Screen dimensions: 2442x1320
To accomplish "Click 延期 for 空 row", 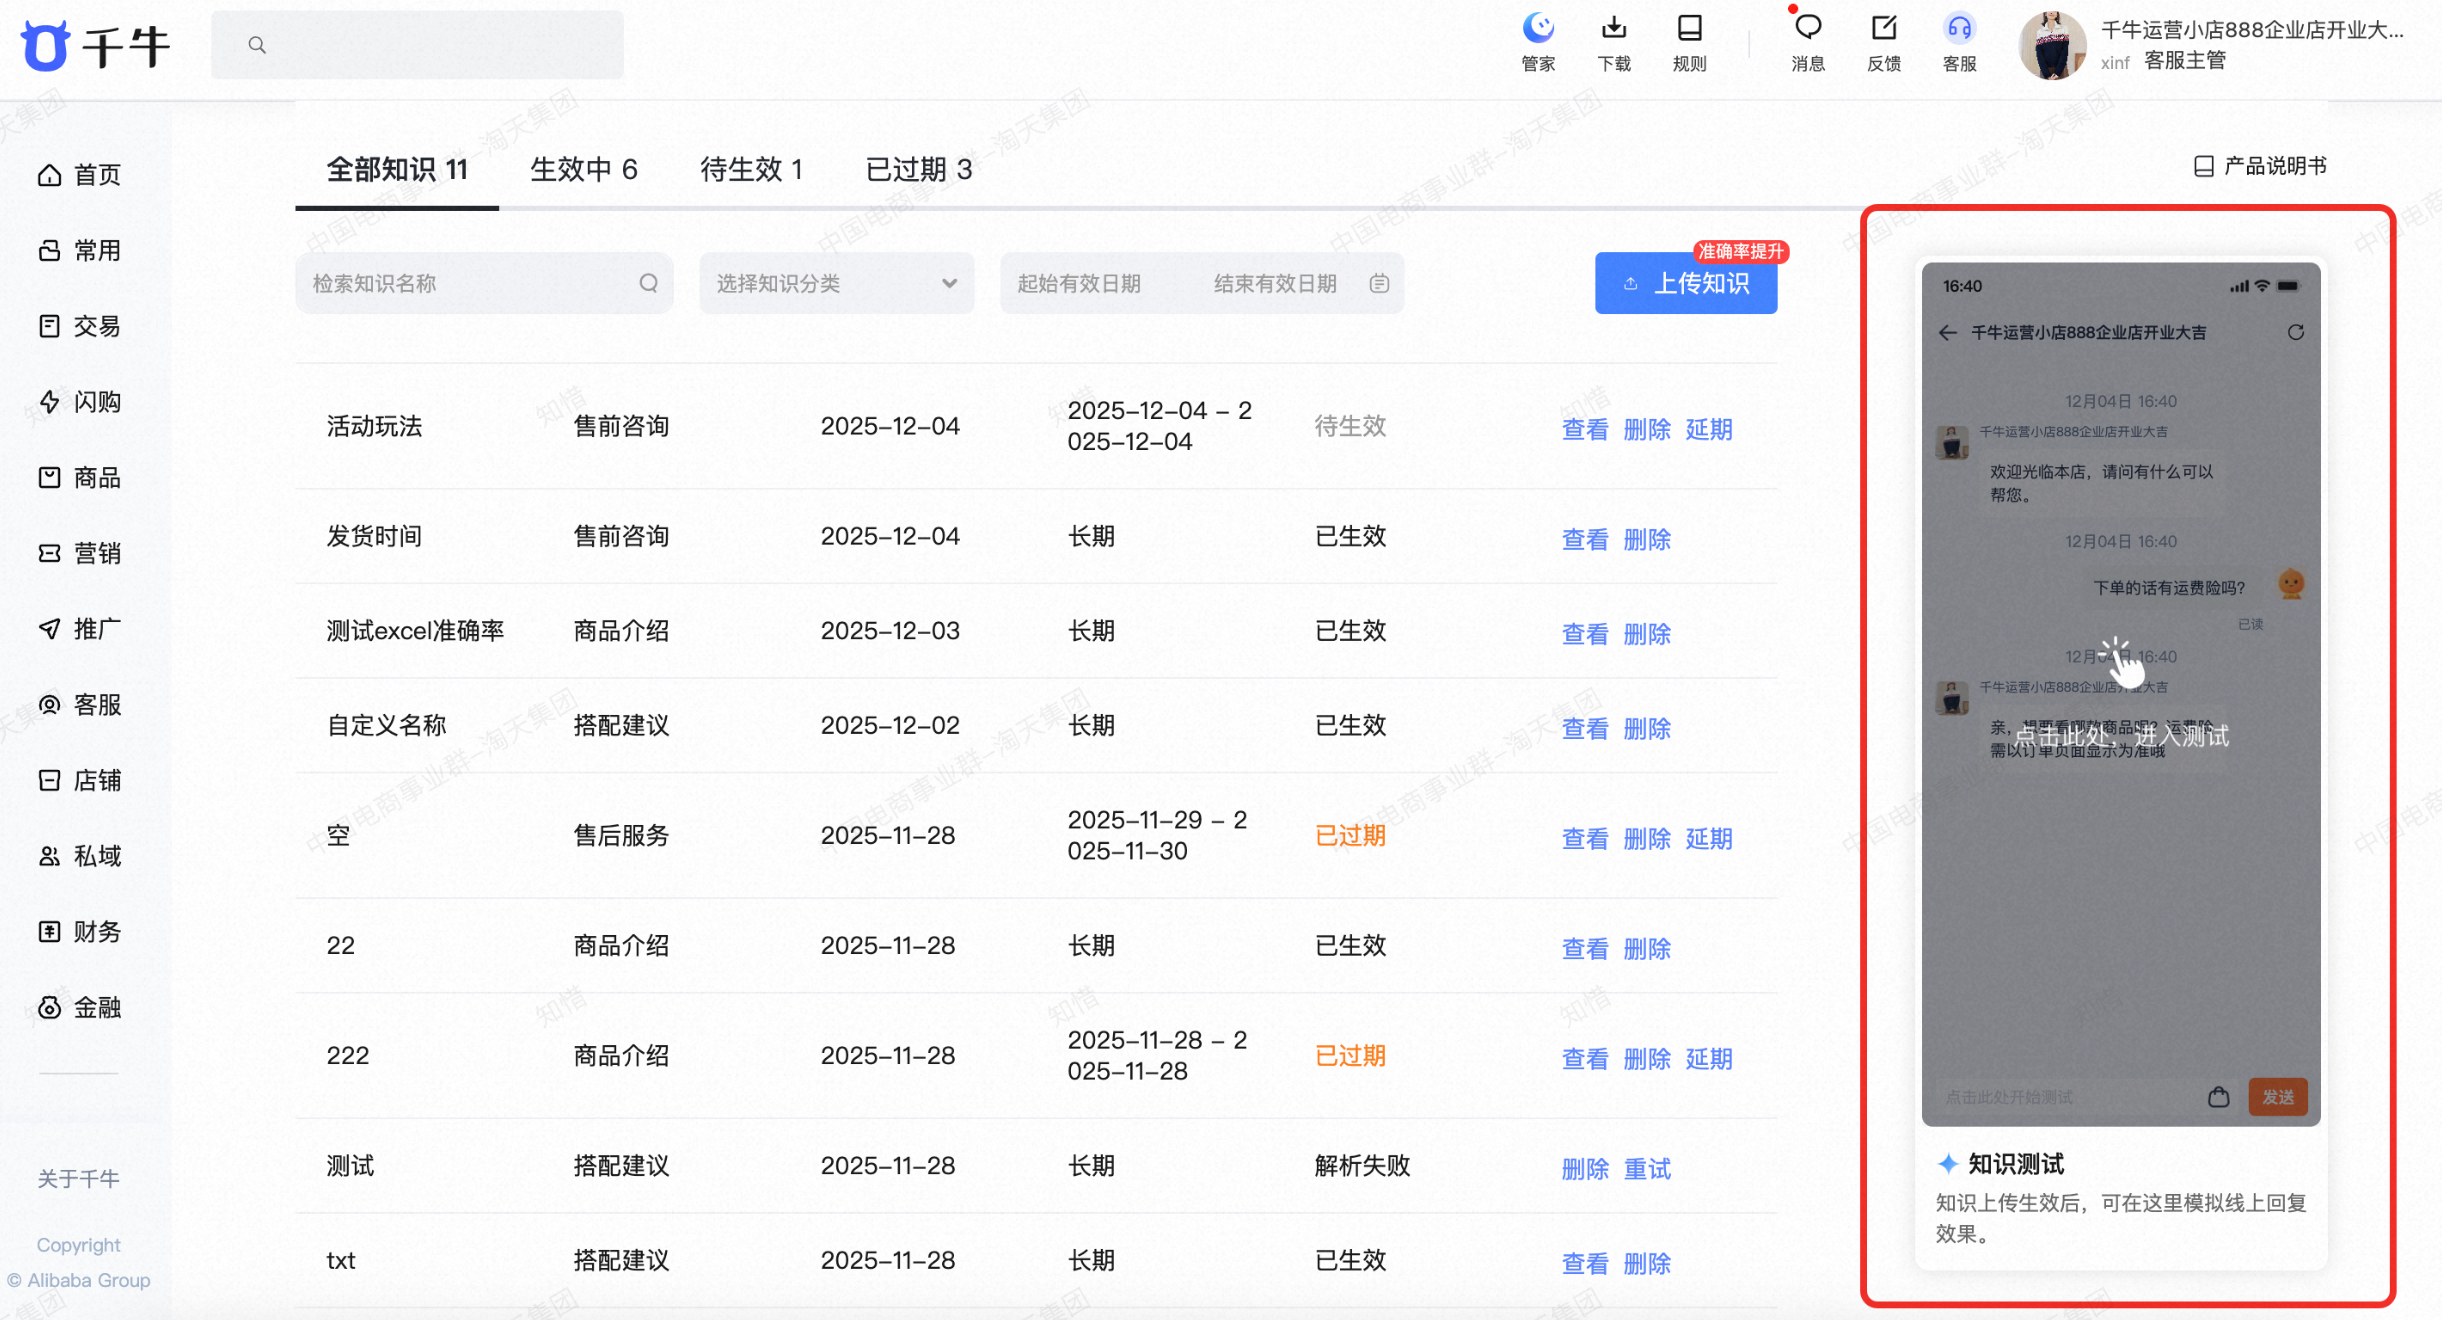I will [x=1709, y=838].
